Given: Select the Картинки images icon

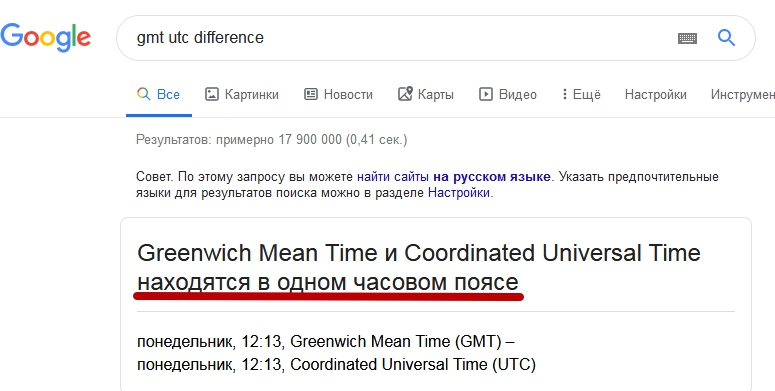Looking at the screenshot, I should coord(212,94).
